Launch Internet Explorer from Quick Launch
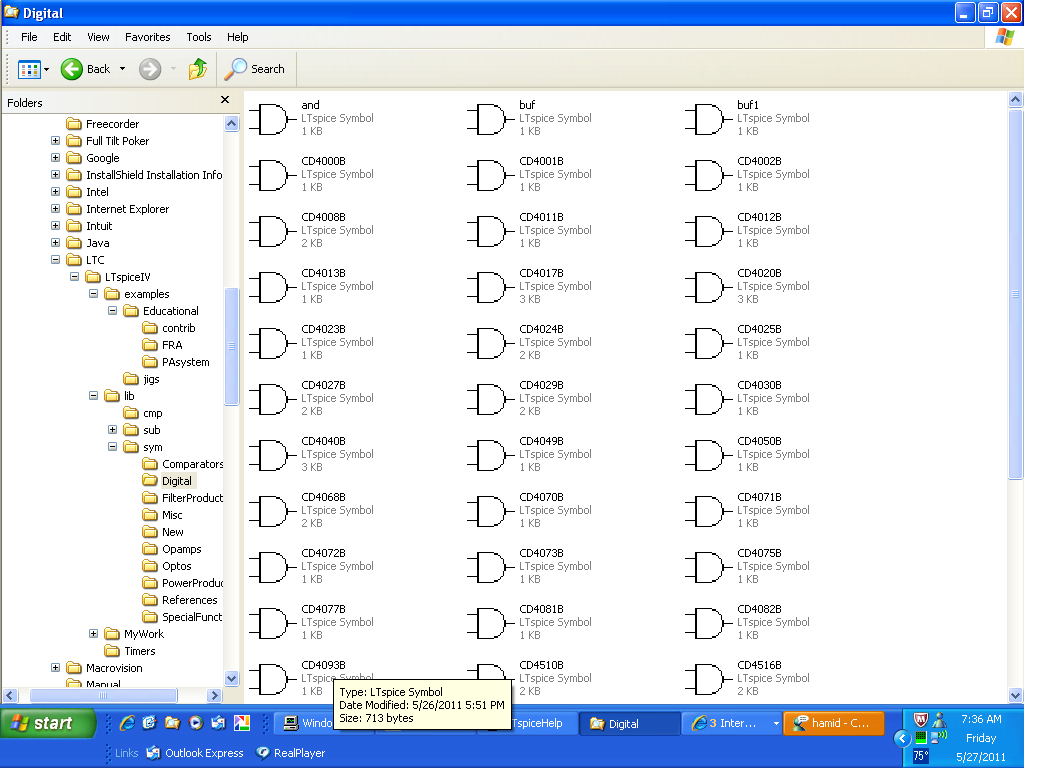This screenshot has height=770, width=1042. click(x=127, y=723)
